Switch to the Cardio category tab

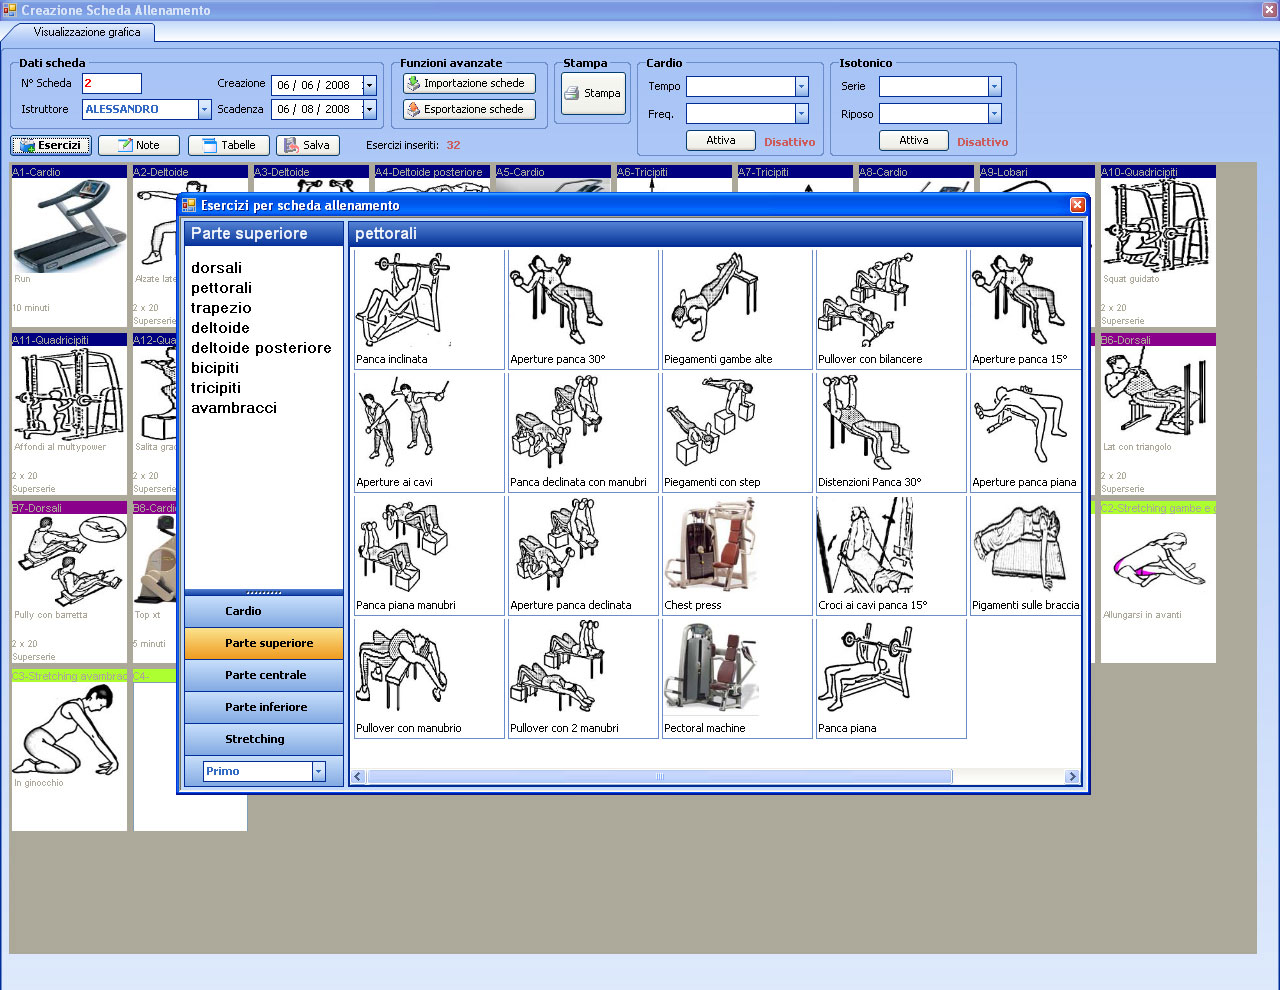point(264,611)
